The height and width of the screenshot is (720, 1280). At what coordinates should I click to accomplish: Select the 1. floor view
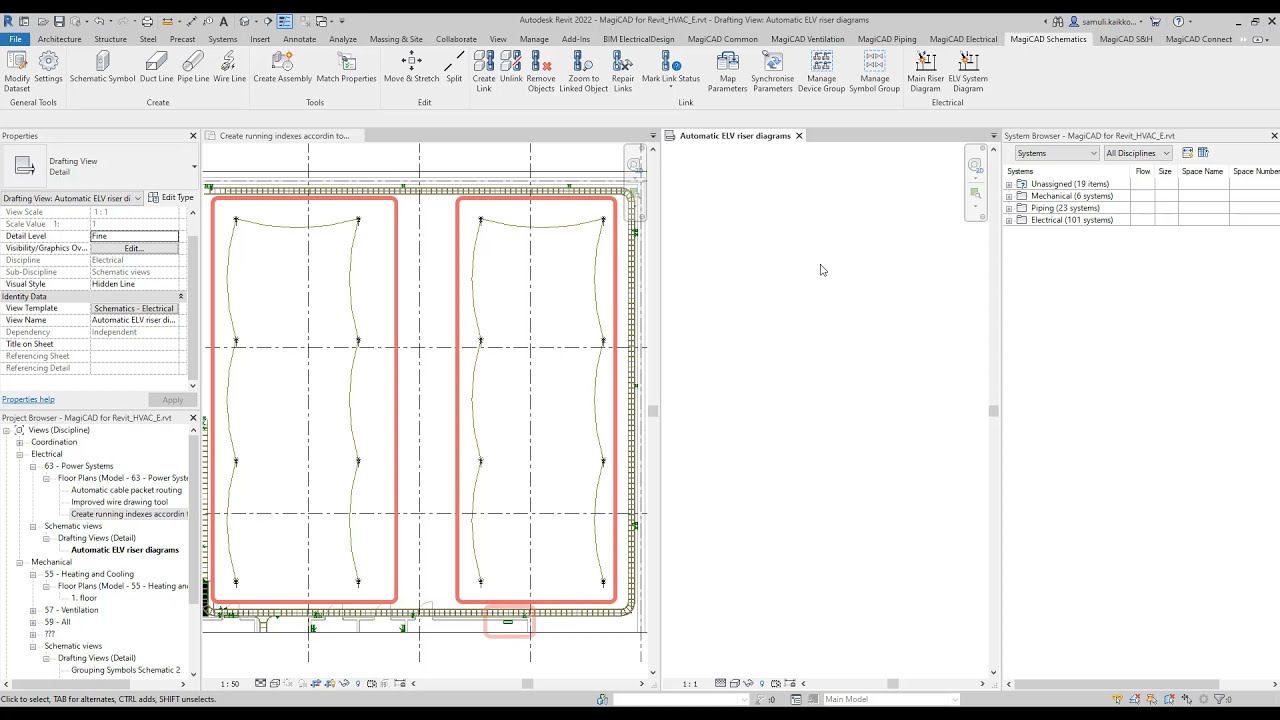84,598
